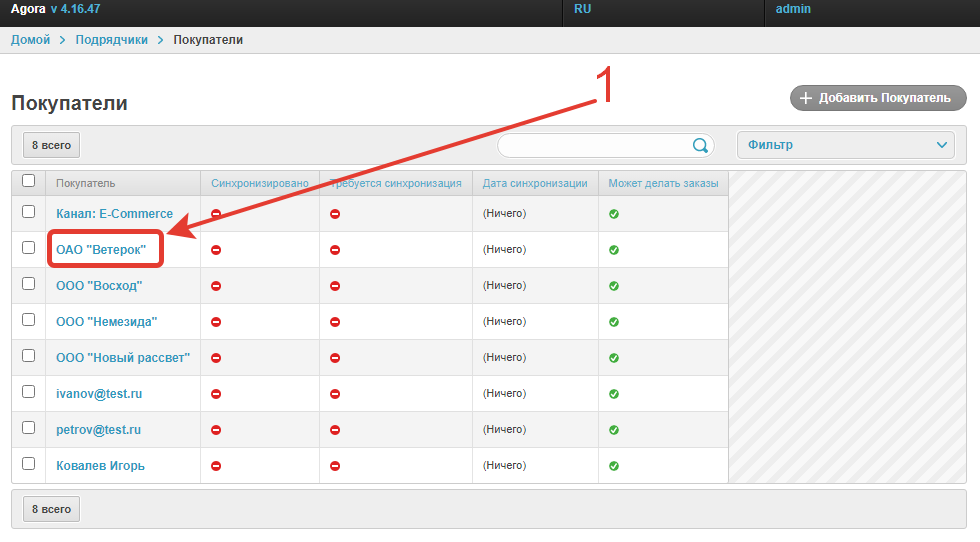
Task: Sort by Дата синхронизации column header
Action: pyautogui.click(x=534, y=183)
